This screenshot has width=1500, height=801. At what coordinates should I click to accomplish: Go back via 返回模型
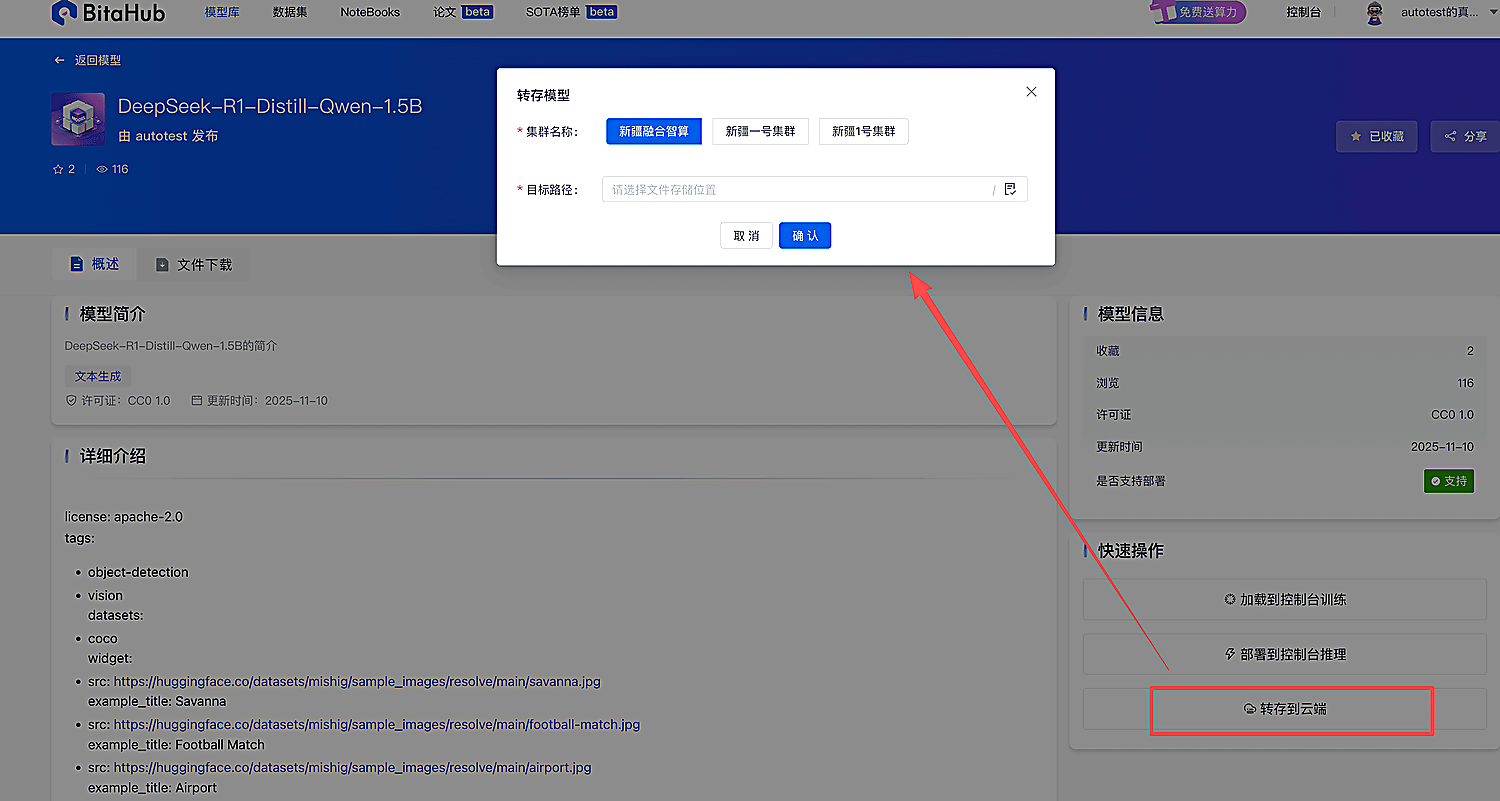coord(88,60)
